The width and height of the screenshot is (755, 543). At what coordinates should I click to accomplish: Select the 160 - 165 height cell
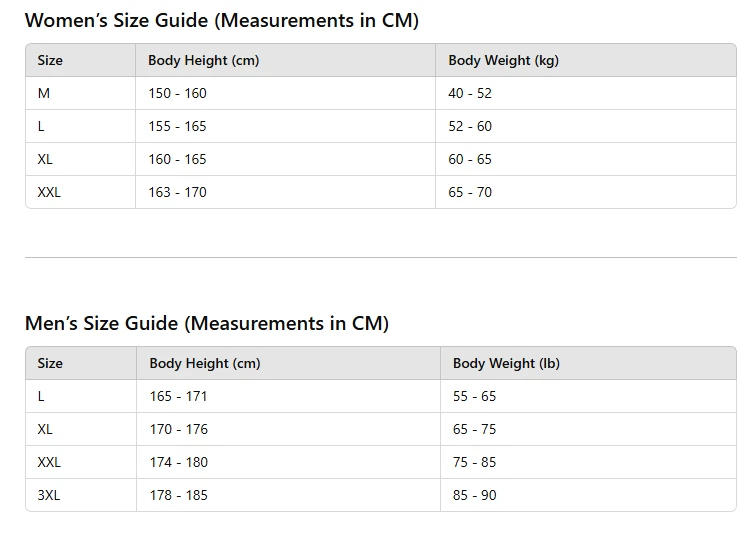click(177, 159)
